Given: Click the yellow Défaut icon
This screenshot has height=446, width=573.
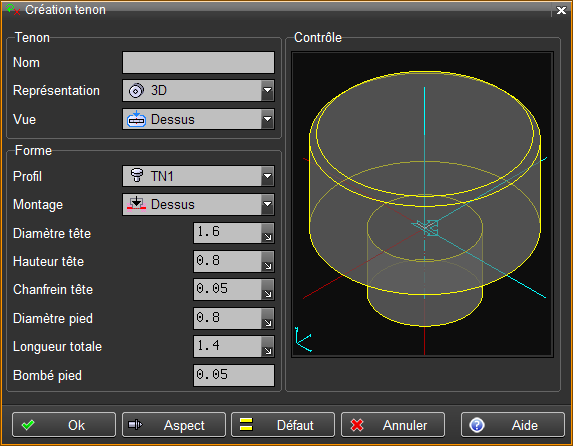Looking at the screenshot, I should (x=246, y=424).
